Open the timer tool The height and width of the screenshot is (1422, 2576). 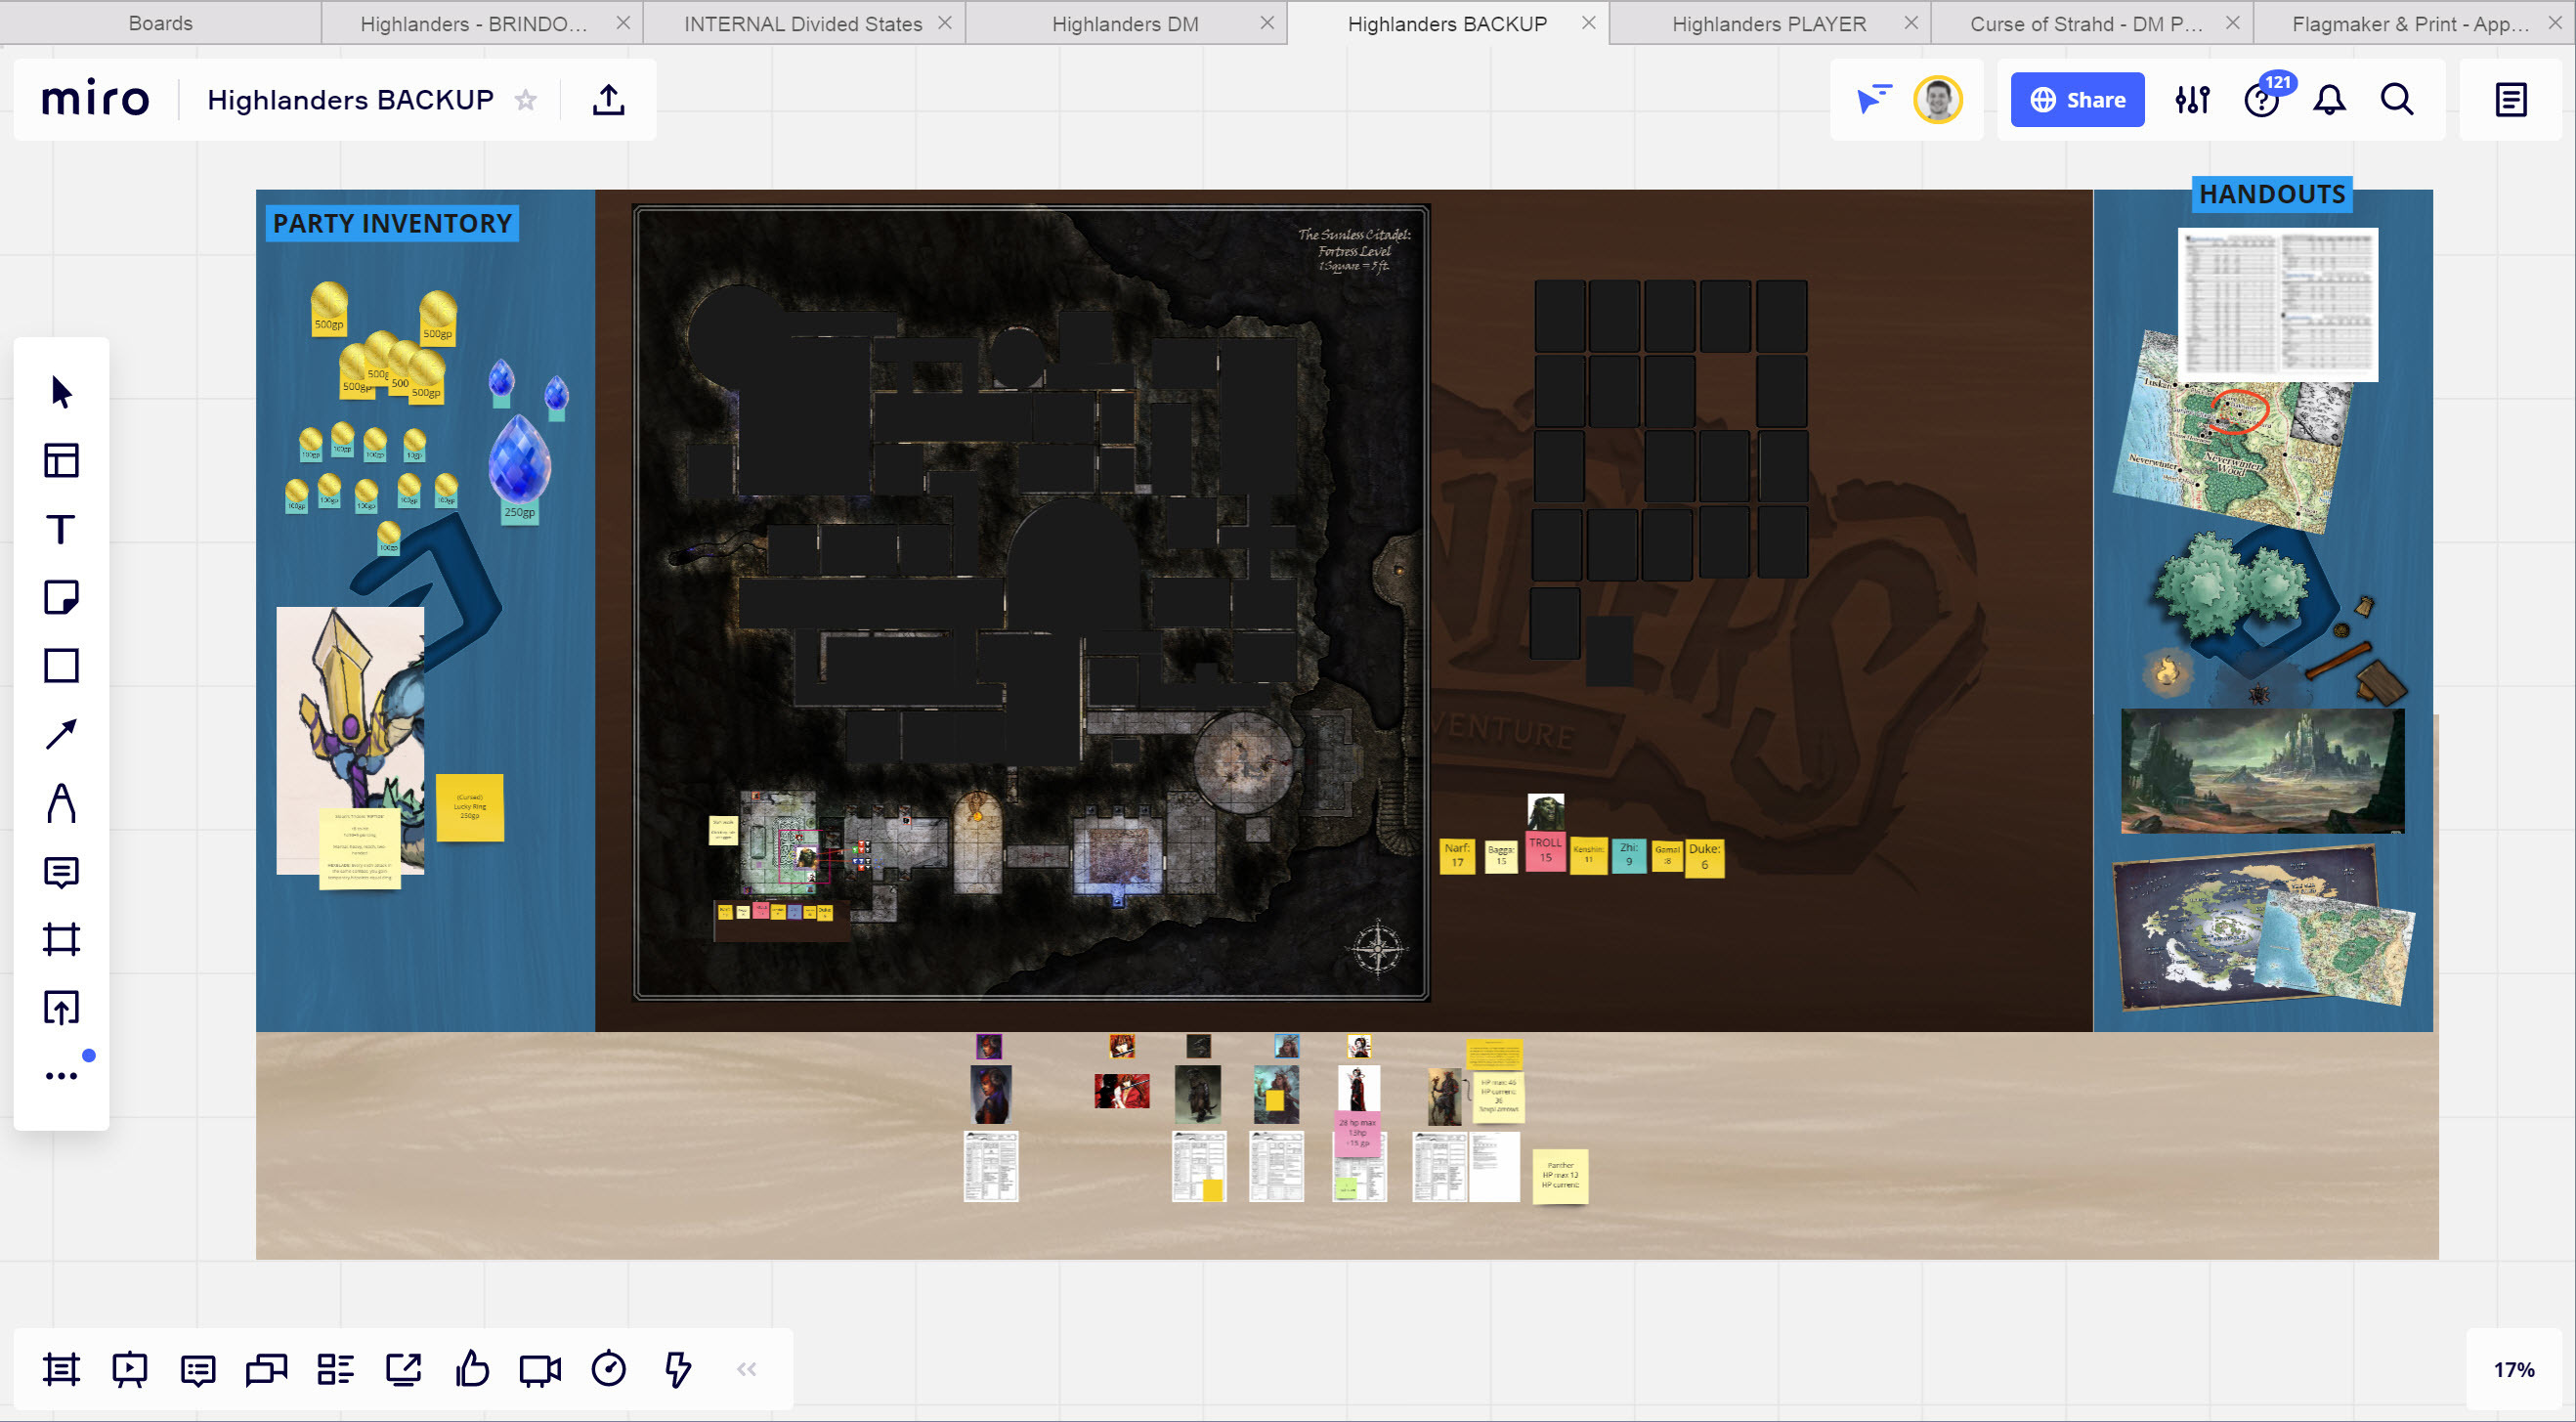[609, 1369]
